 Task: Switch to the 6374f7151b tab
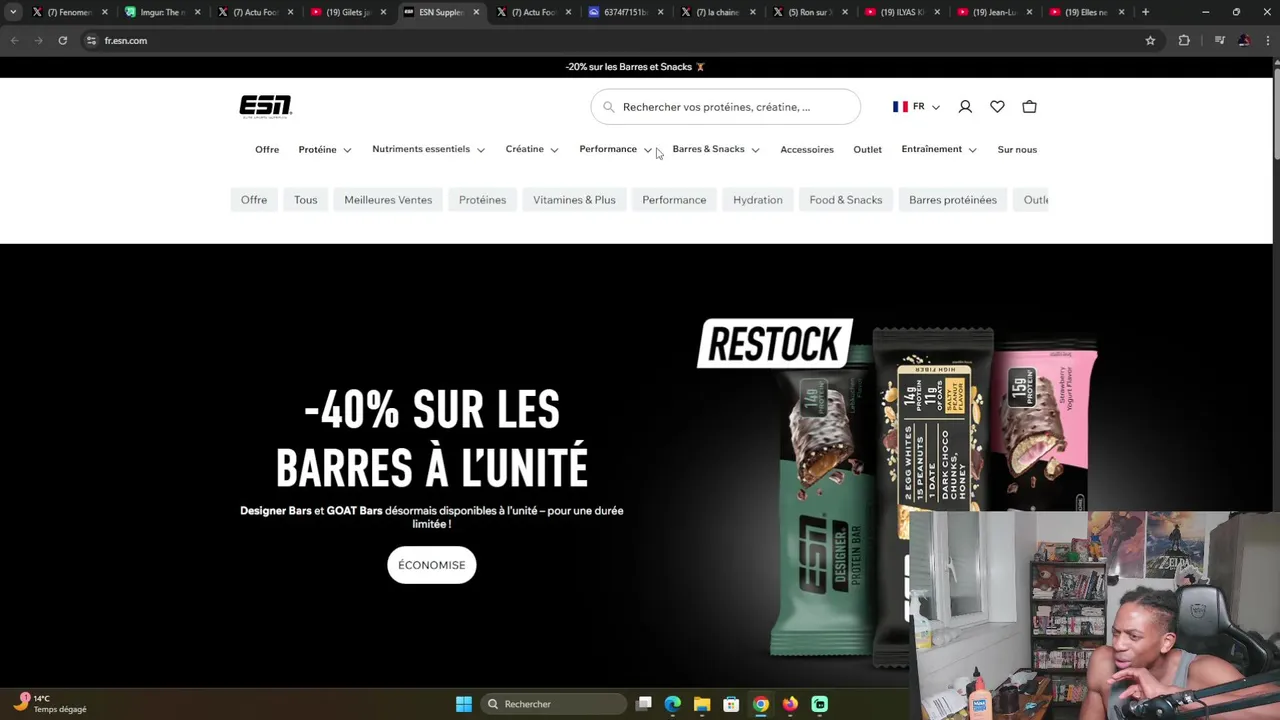click(625, 12)
